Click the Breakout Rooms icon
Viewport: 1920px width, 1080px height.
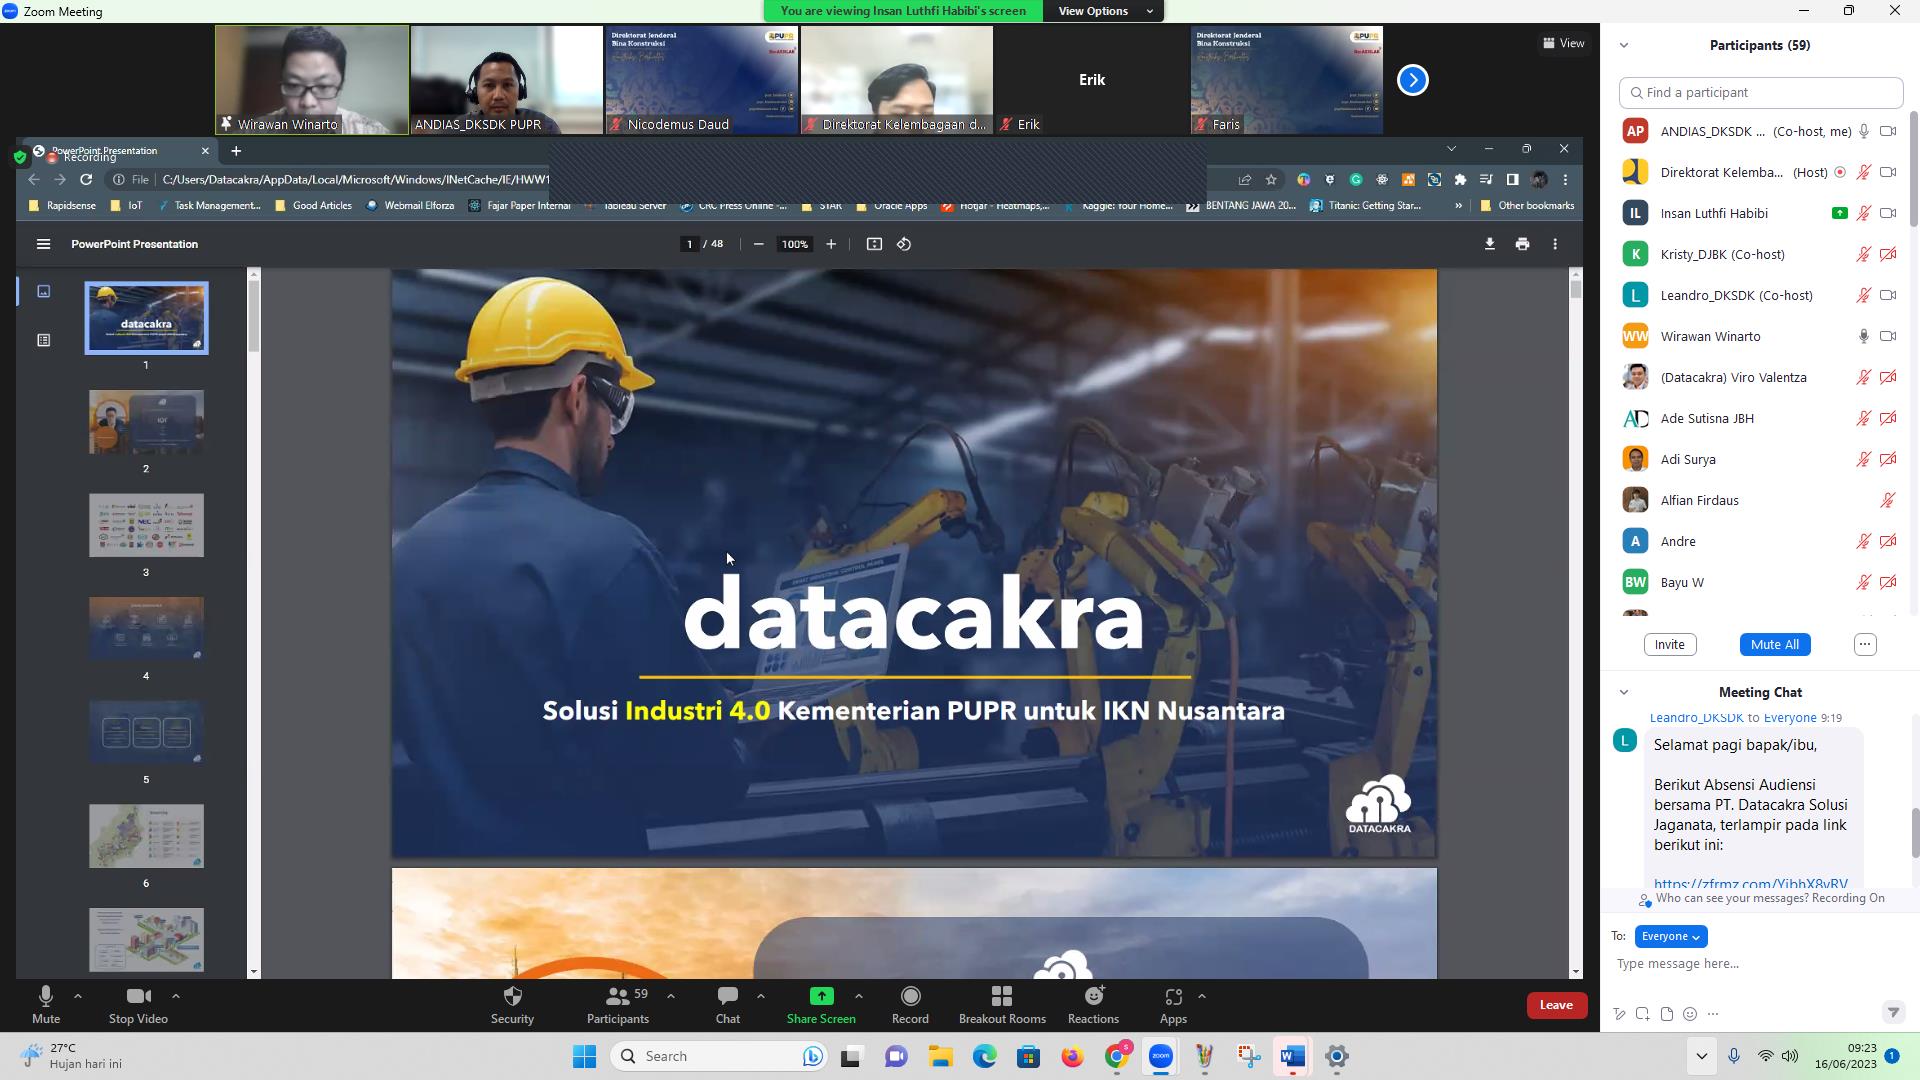[1004, 997]
